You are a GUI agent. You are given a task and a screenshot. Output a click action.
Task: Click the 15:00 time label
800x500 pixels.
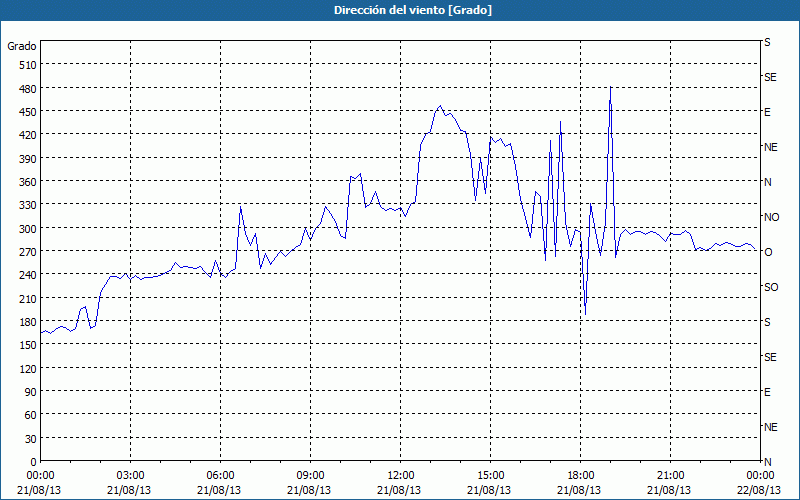point(490,476)
